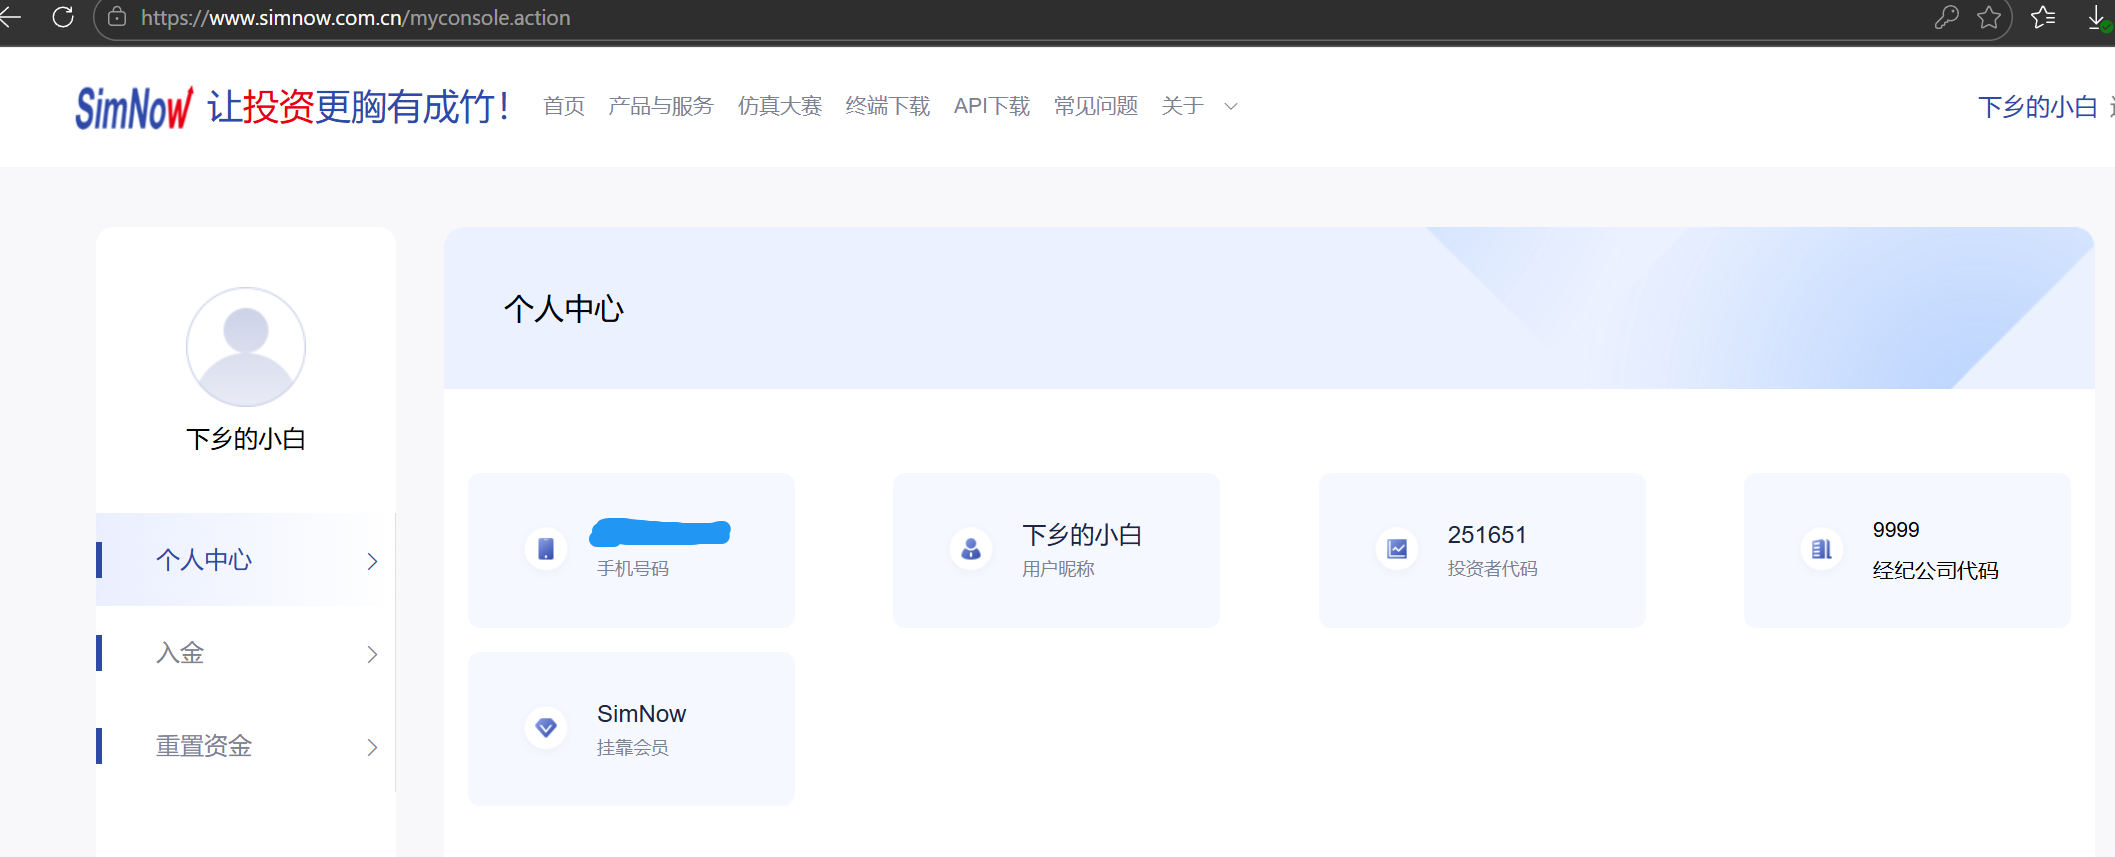This screenshot has width=2115, height=857.
Task: Click the phone number card icon
Action: 546,549
